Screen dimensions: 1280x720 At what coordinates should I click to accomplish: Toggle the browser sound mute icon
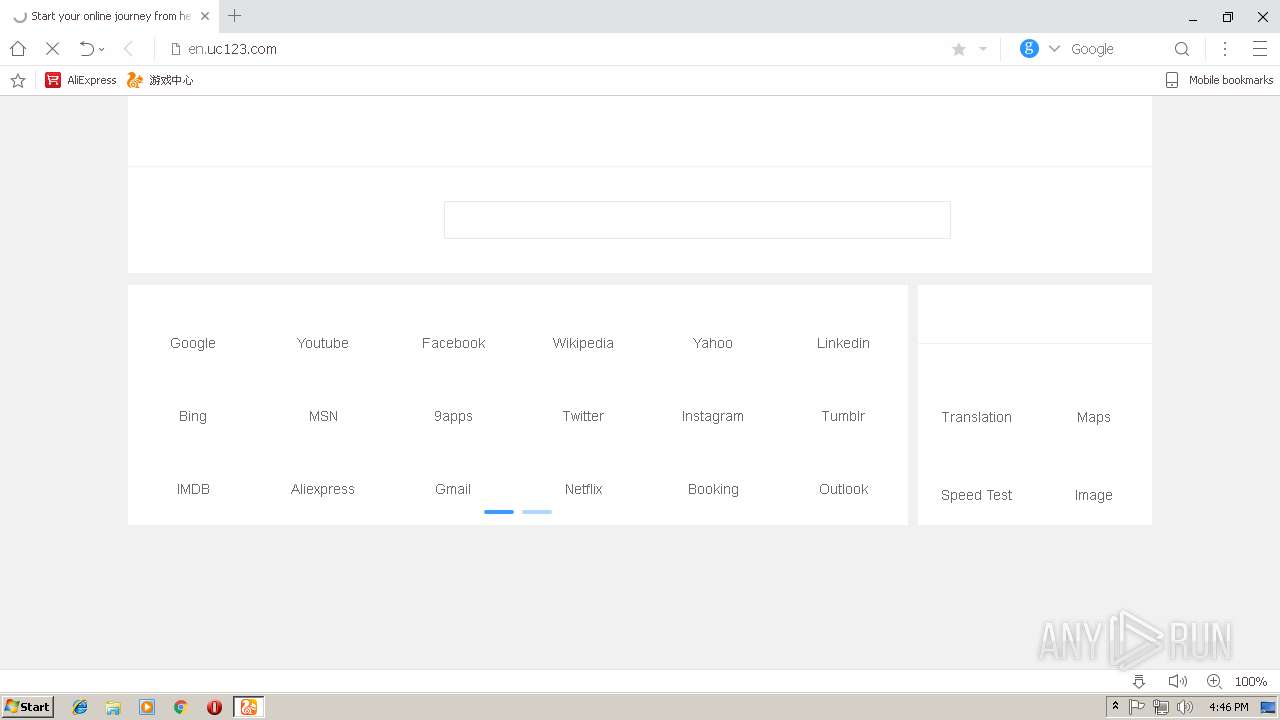(1178, 681)
